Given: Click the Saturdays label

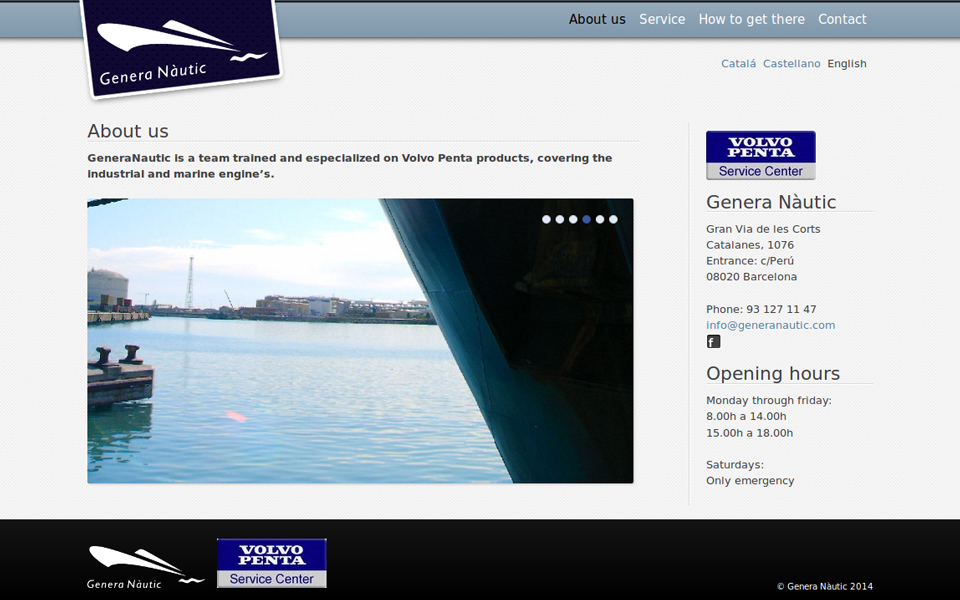Looking at the screenshot, I should (x=735, y=465).
